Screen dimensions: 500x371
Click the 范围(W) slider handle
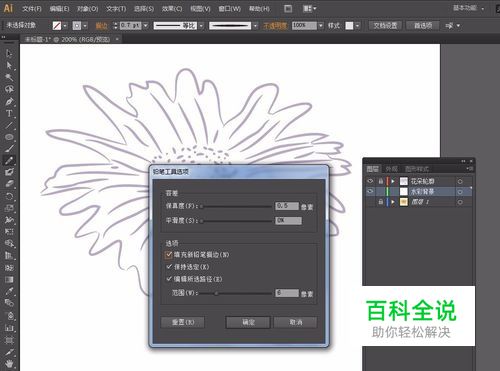(x=216, y=294)
